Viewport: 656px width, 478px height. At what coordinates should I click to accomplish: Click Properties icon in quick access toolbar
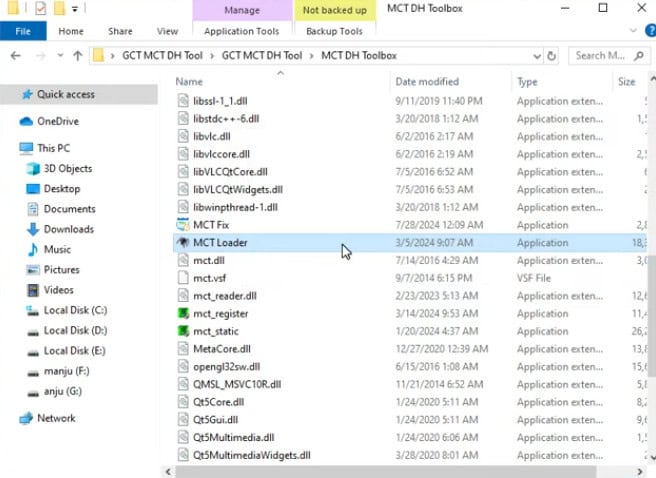point(40,8)
